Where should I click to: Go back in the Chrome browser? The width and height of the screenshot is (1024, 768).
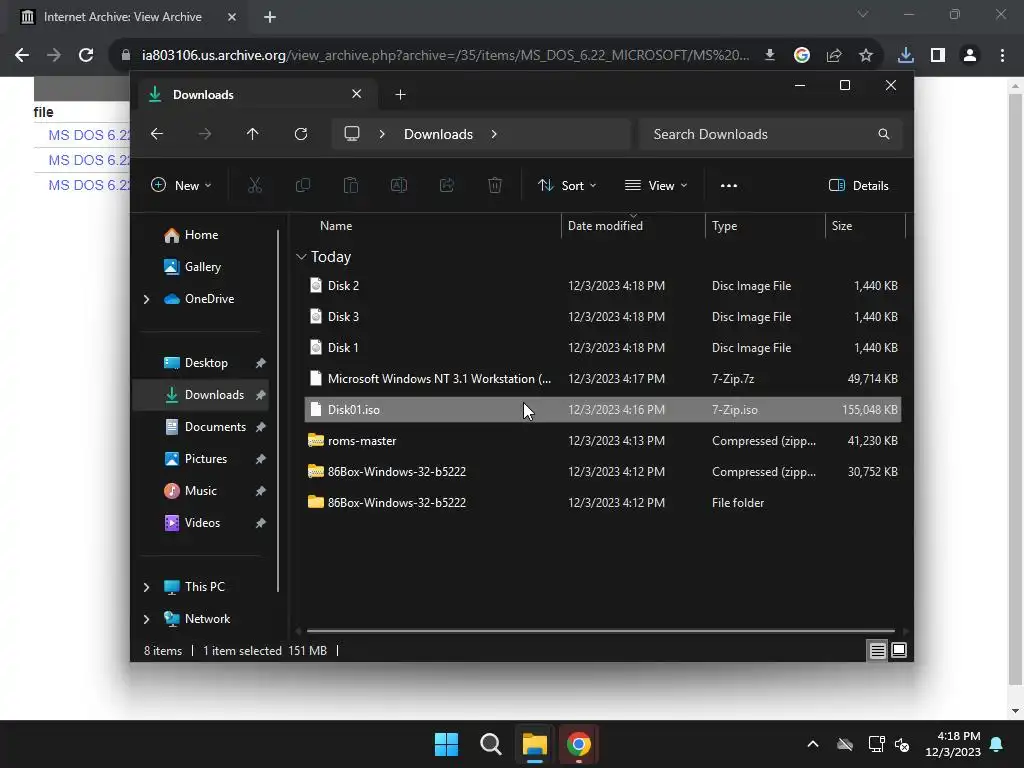click(x=22, y=55)
